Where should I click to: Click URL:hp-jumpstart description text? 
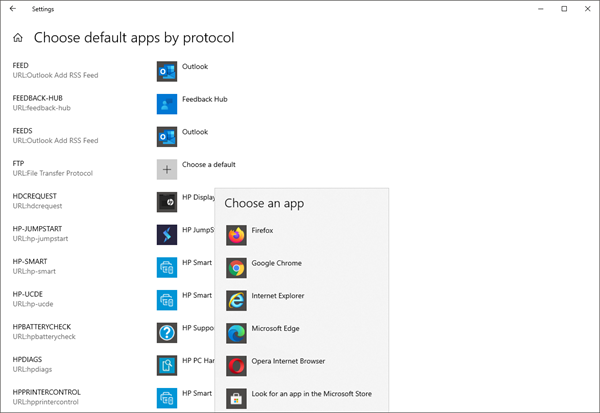click(x=40, y=239)
